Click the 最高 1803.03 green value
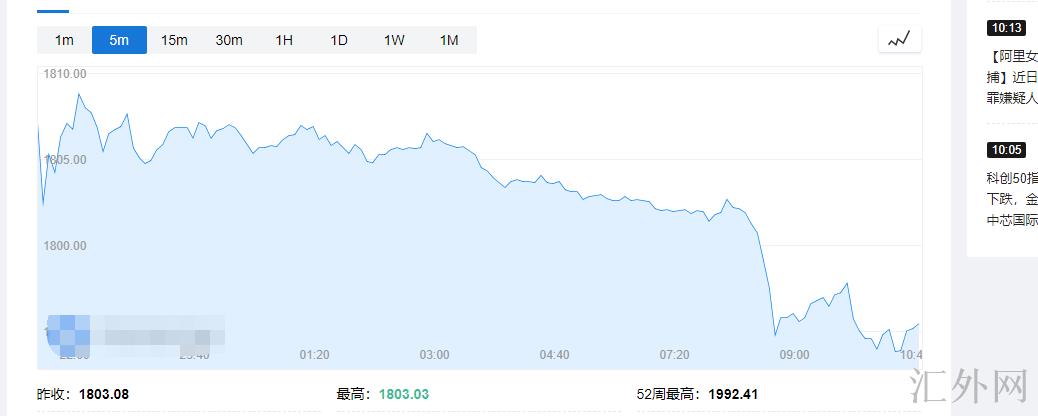The height and width of the screenshot is (416, 1038). pyautogui.click(x=403, y=394)
